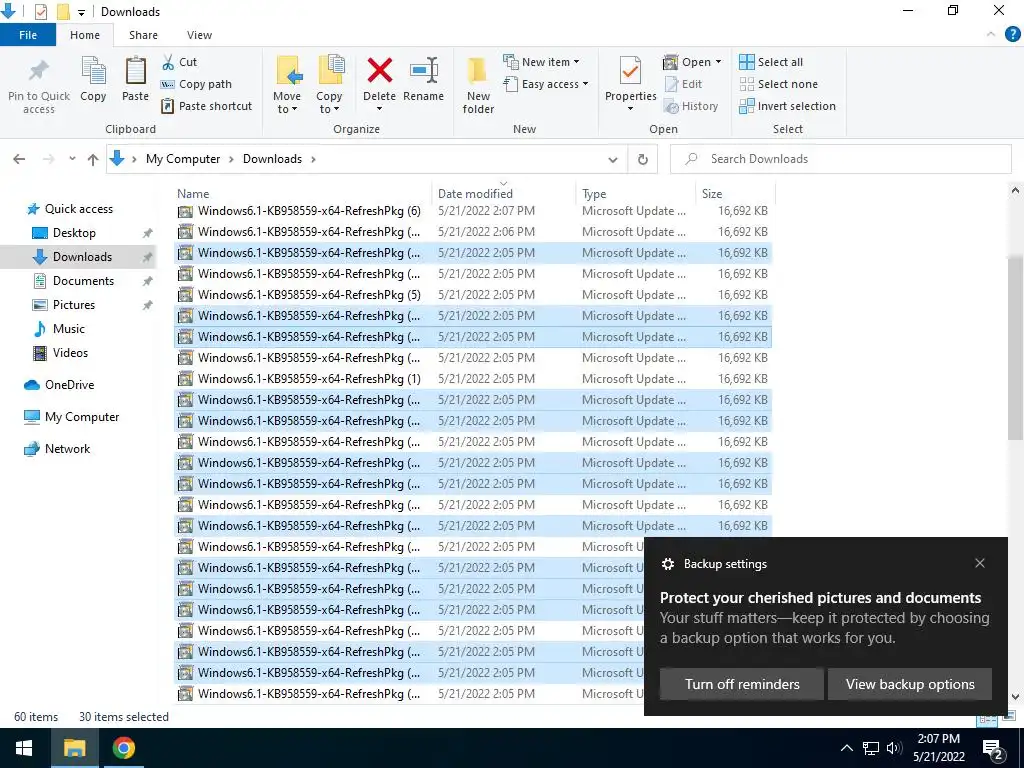Image resolution: width=1024 pixels, height=768 pixels.
Task: Show hidden tray icons chevron
Action: tap(846, 748)
